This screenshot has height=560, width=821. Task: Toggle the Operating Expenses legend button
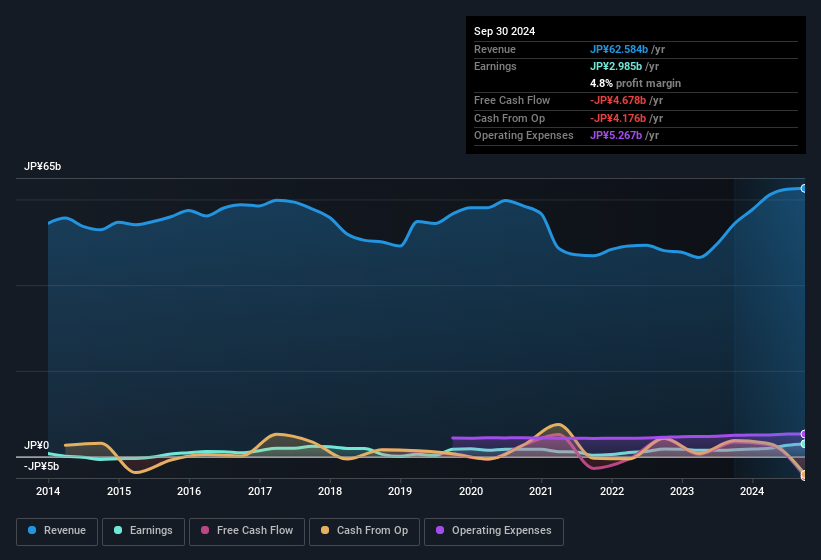click(494, 531)
